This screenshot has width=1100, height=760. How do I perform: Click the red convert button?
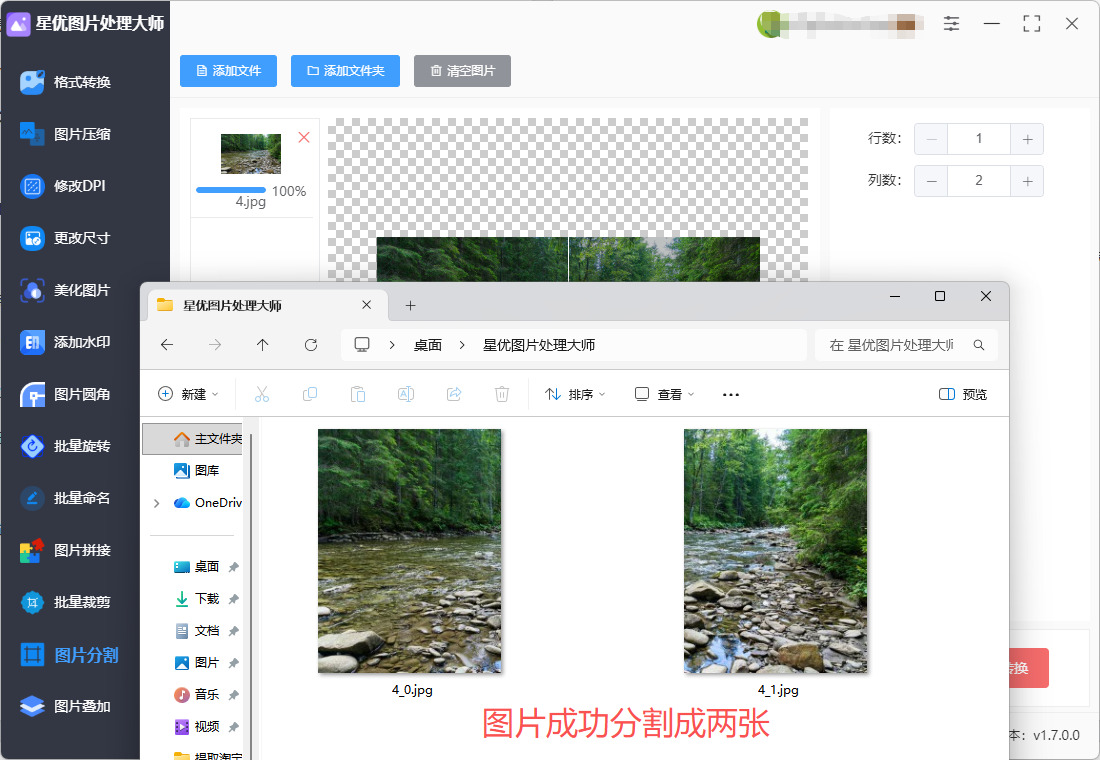[1028, 668]
